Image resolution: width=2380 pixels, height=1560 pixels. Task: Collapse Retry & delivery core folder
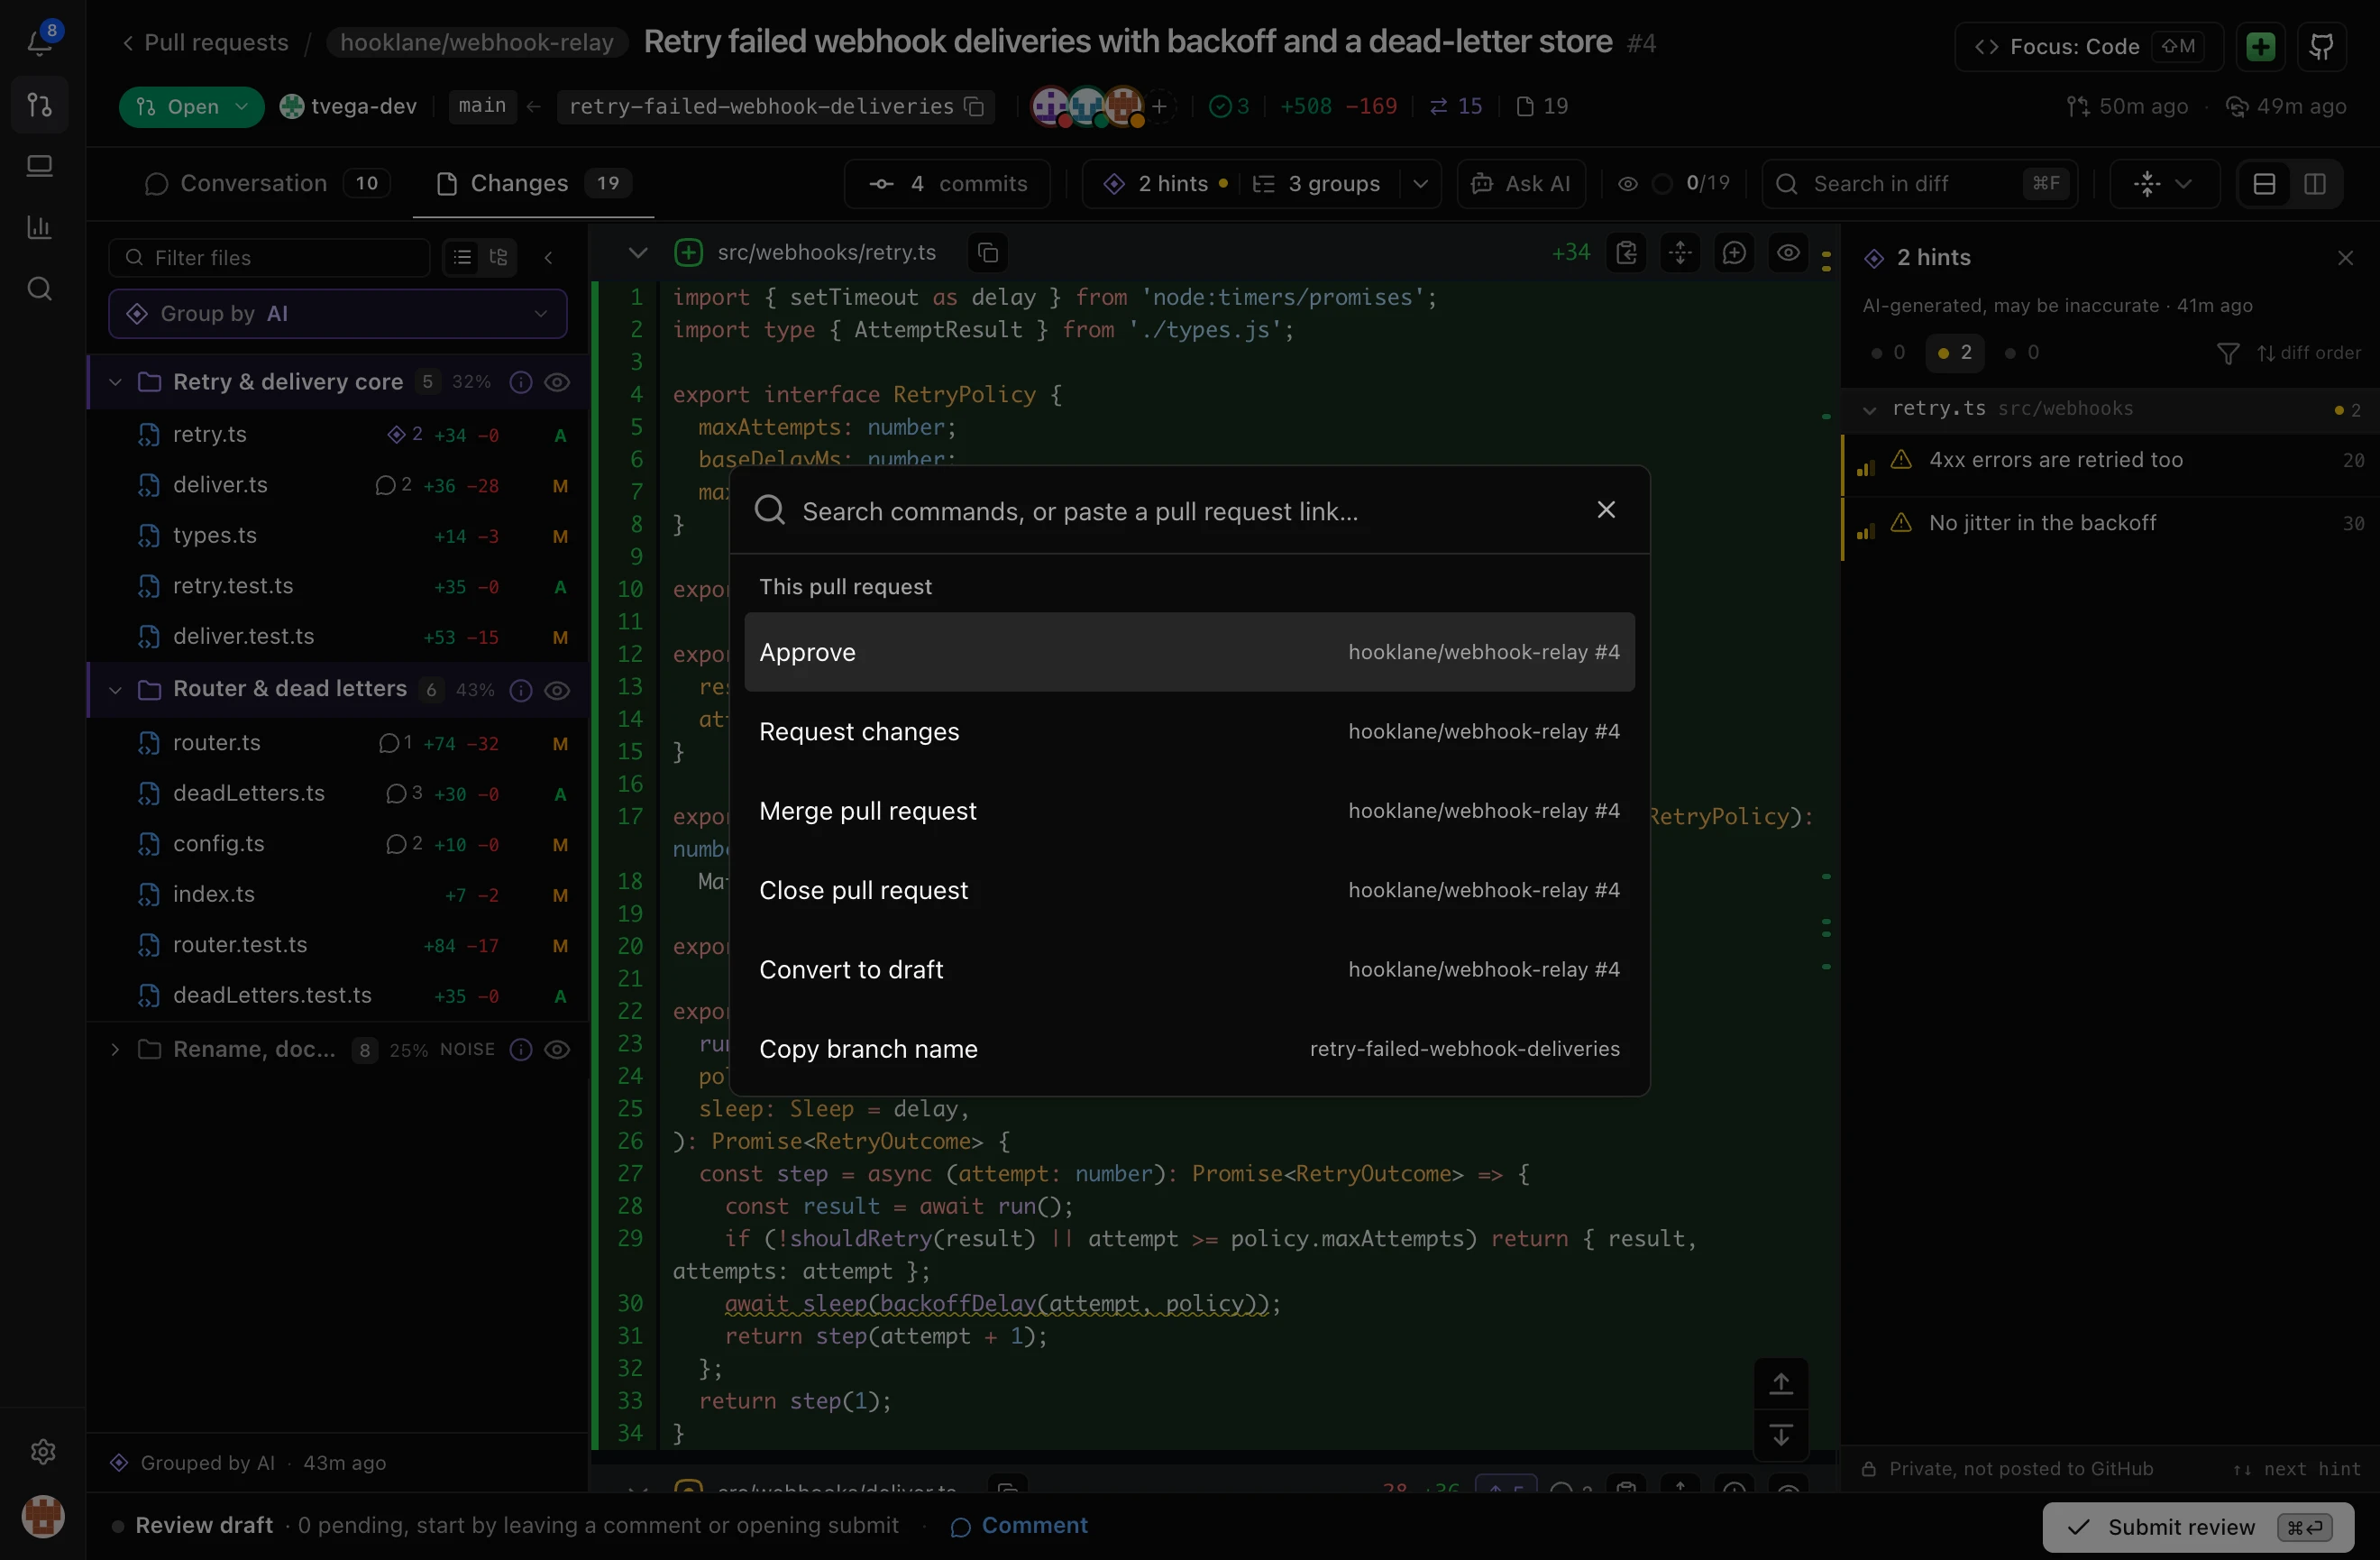(x=115, y=382)
